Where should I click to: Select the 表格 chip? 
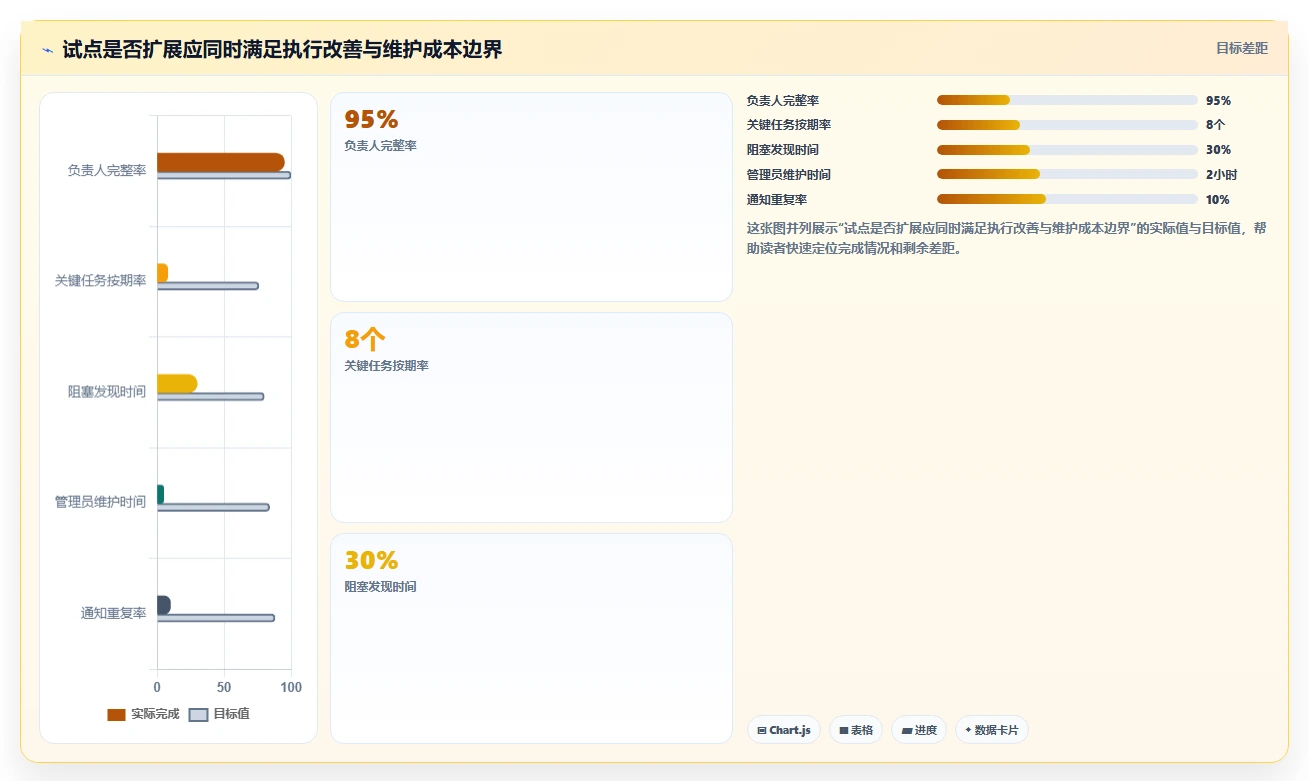point(856,730)
